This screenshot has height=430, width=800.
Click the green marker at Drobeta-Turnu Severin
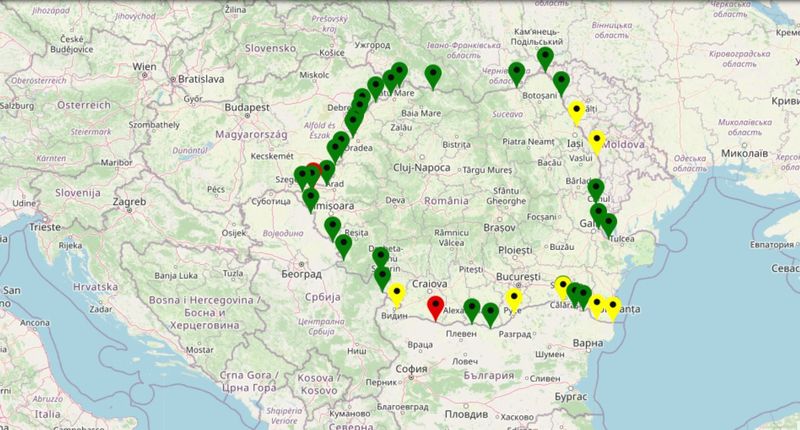coord(381,259)
